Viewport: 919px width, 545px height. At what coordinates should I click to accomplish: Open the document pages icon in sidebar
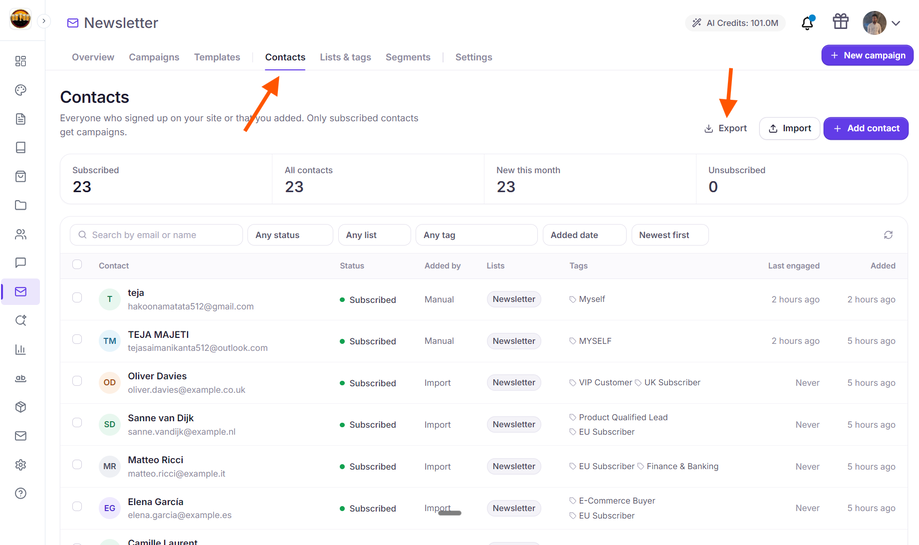[x=21, y=119]
